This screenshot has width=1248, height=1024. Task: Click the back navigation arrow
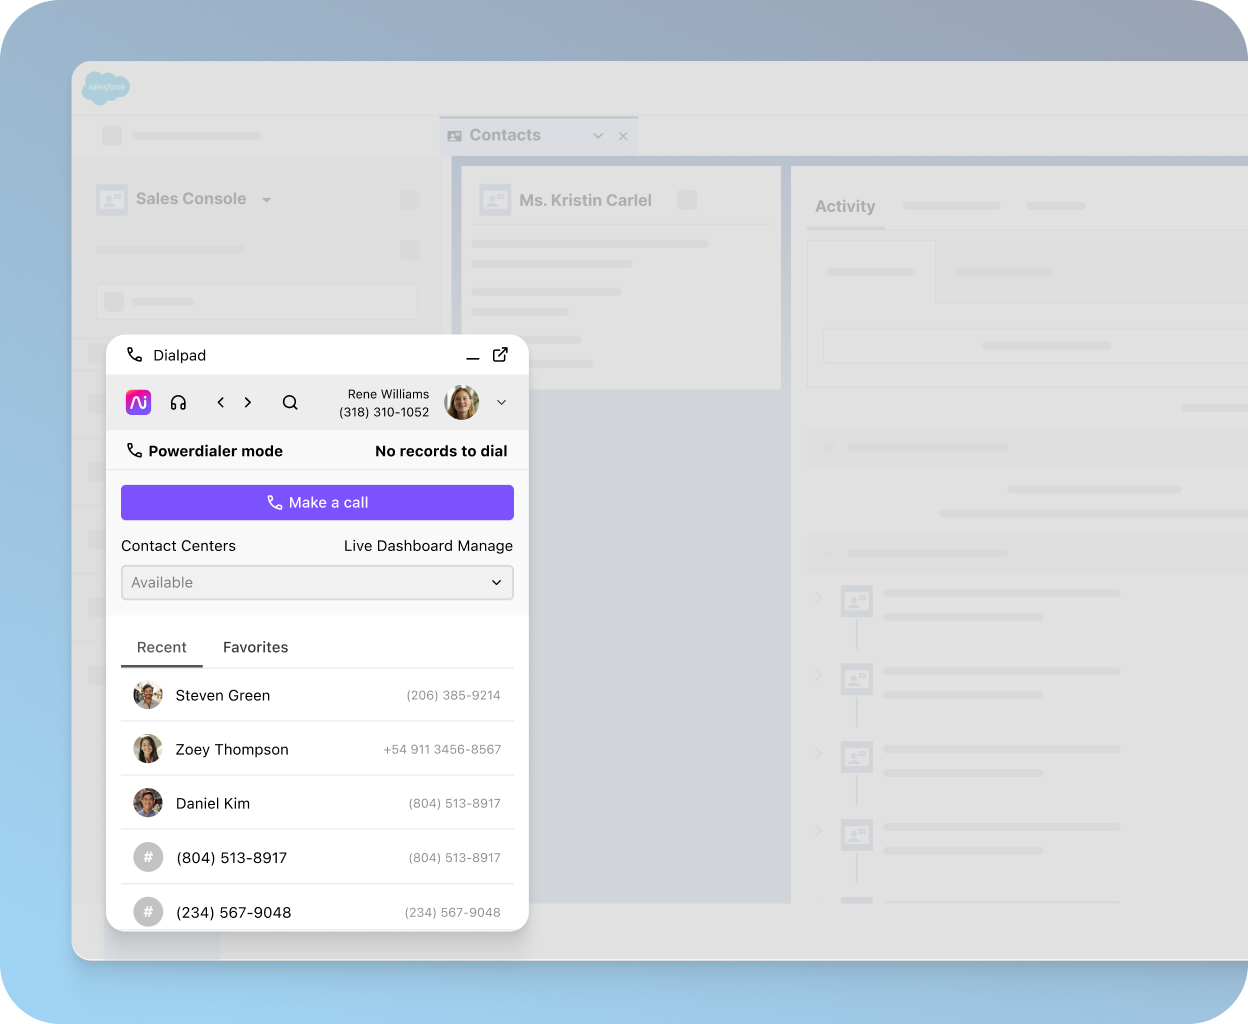coord(220,402)
